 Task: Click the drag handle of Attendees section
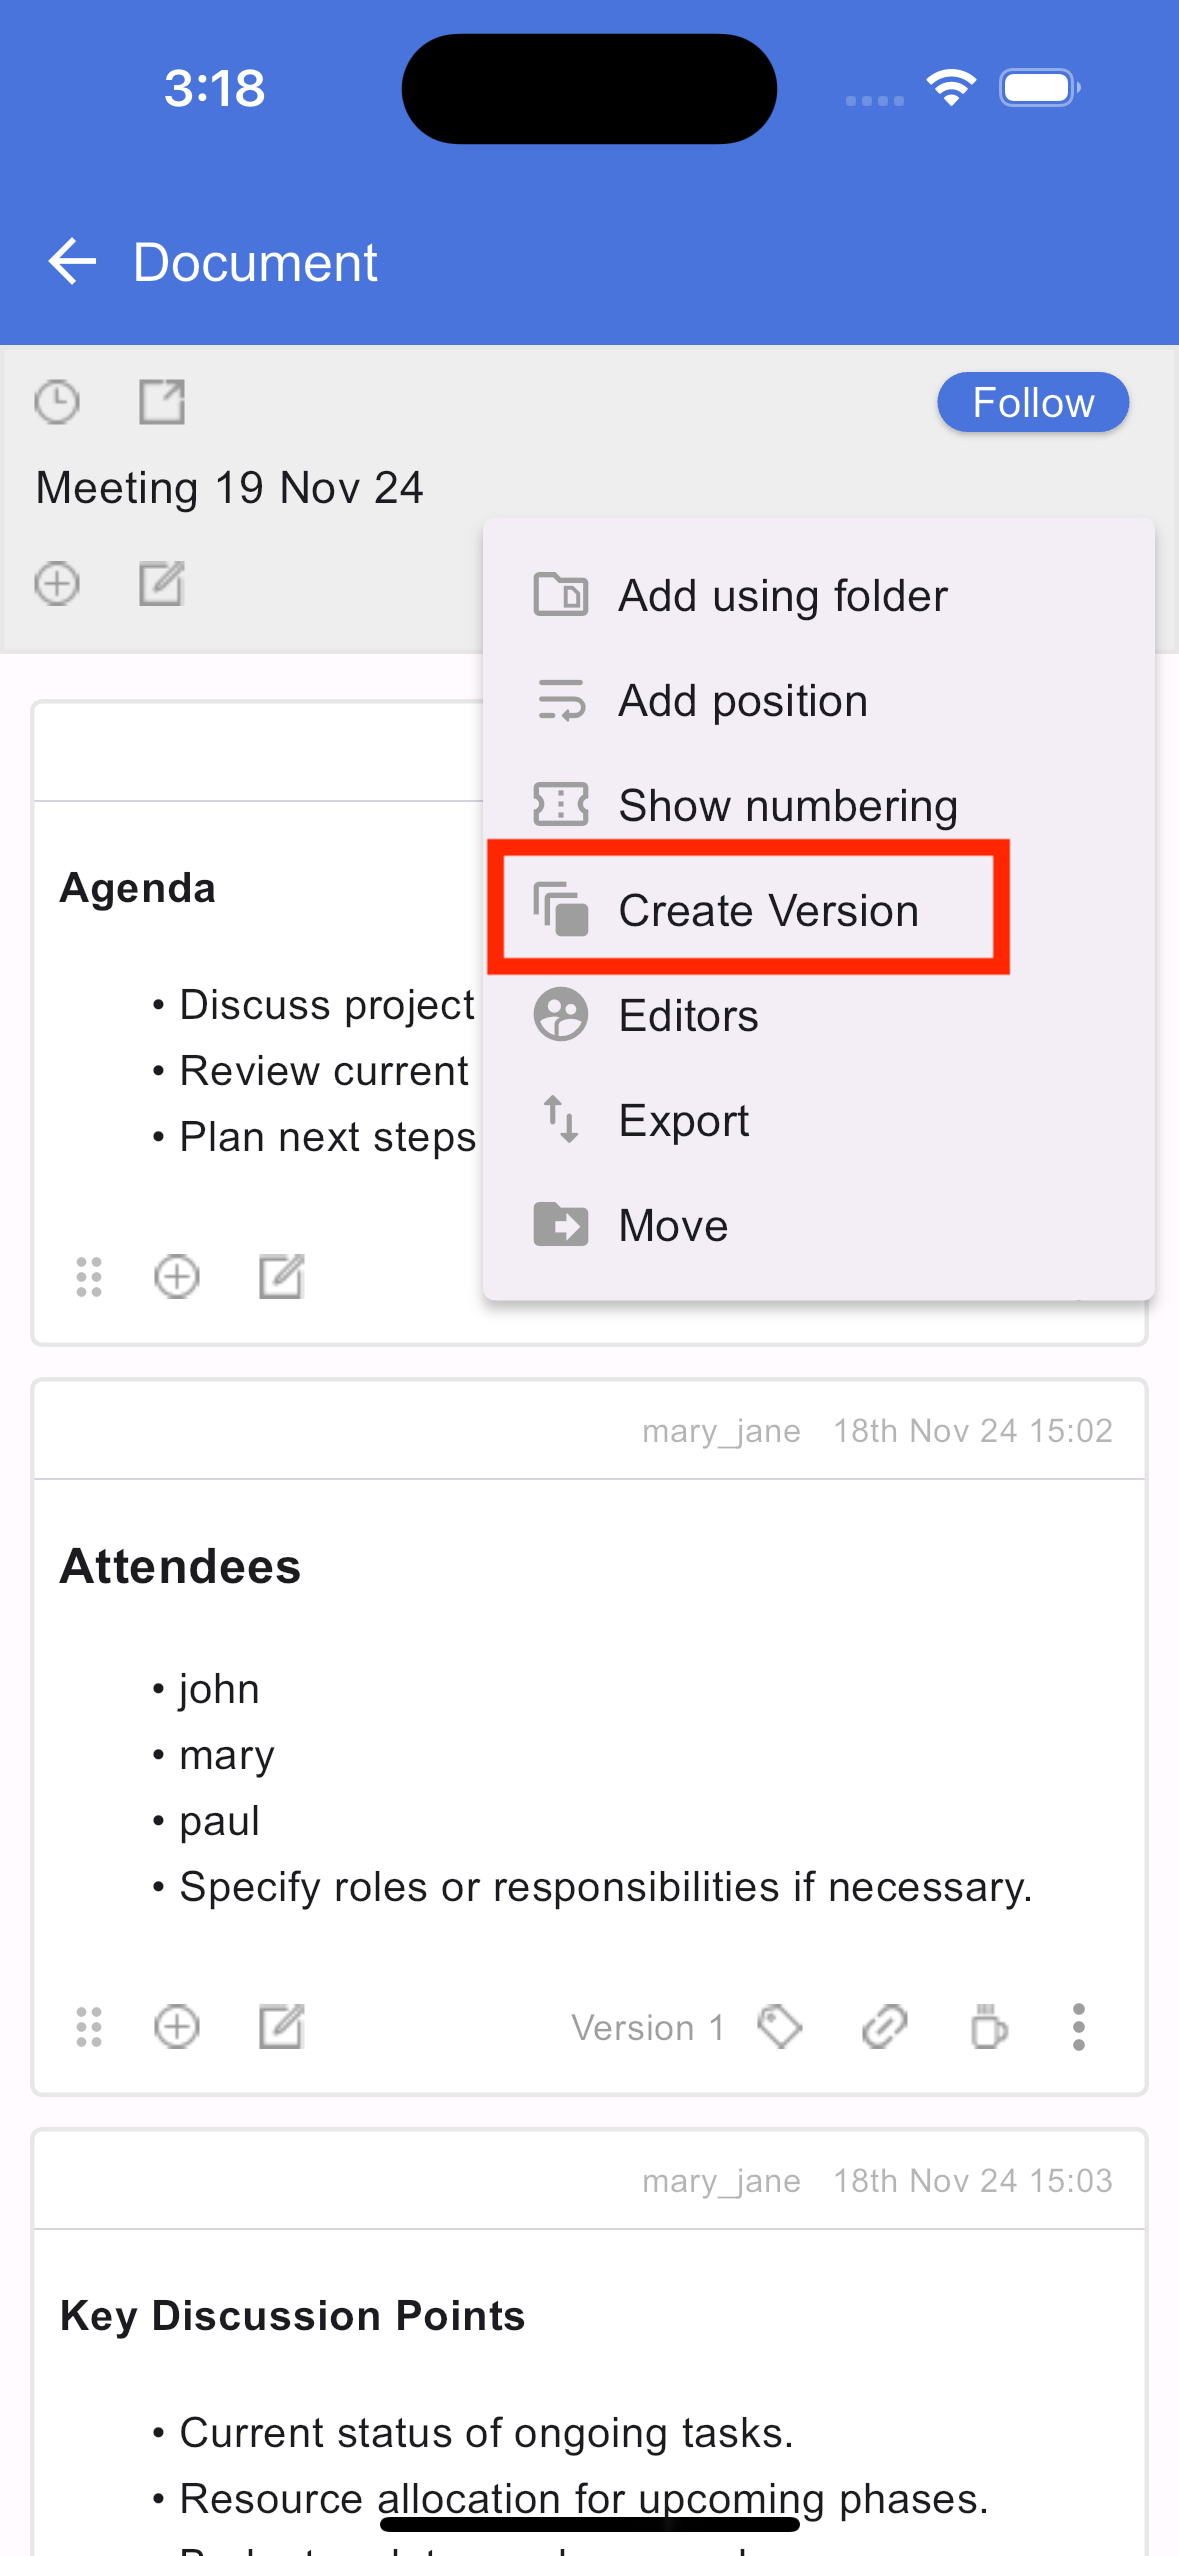click(89, 2028)
